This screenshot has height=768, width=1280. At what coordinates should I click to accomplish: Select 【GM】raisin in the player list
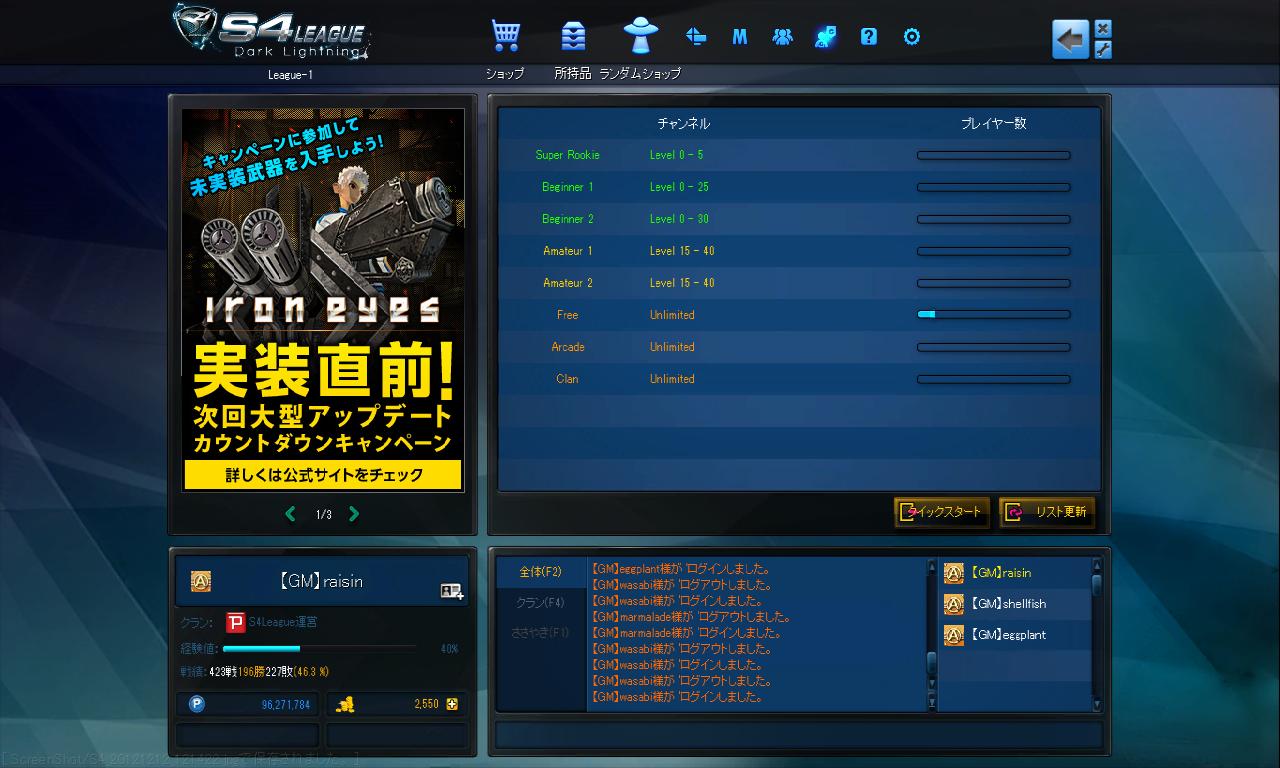point(1015,573)
